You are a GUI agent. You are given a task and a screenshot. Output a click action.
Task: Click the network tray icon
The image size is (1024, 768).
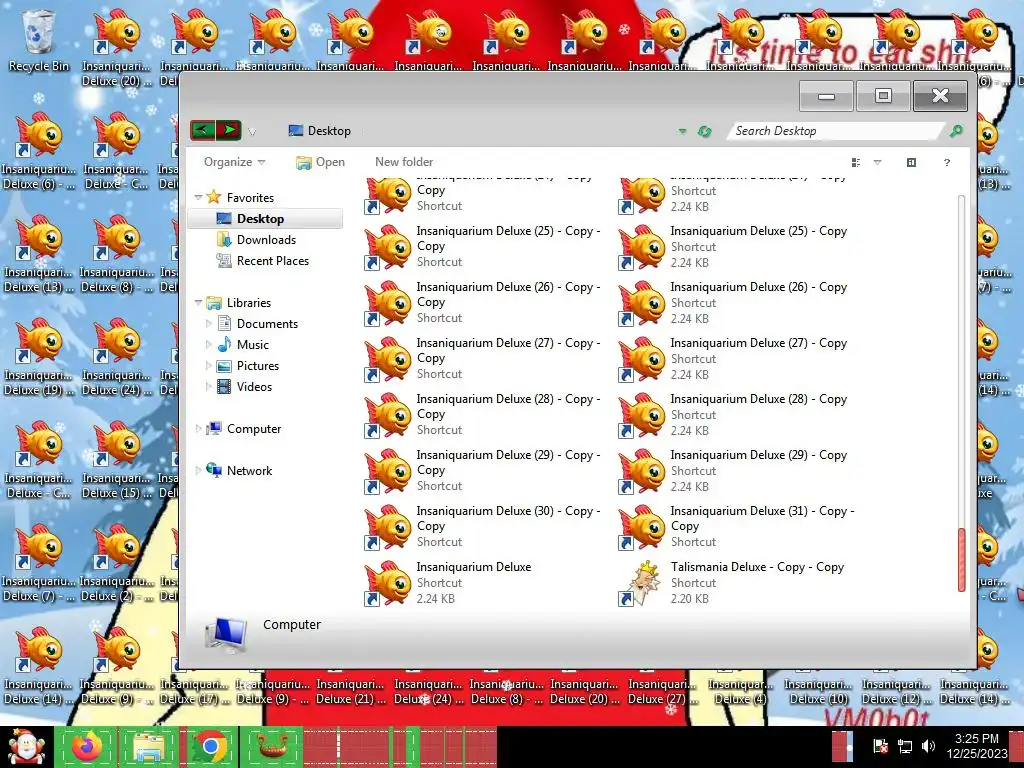click(x=904, y=746)
